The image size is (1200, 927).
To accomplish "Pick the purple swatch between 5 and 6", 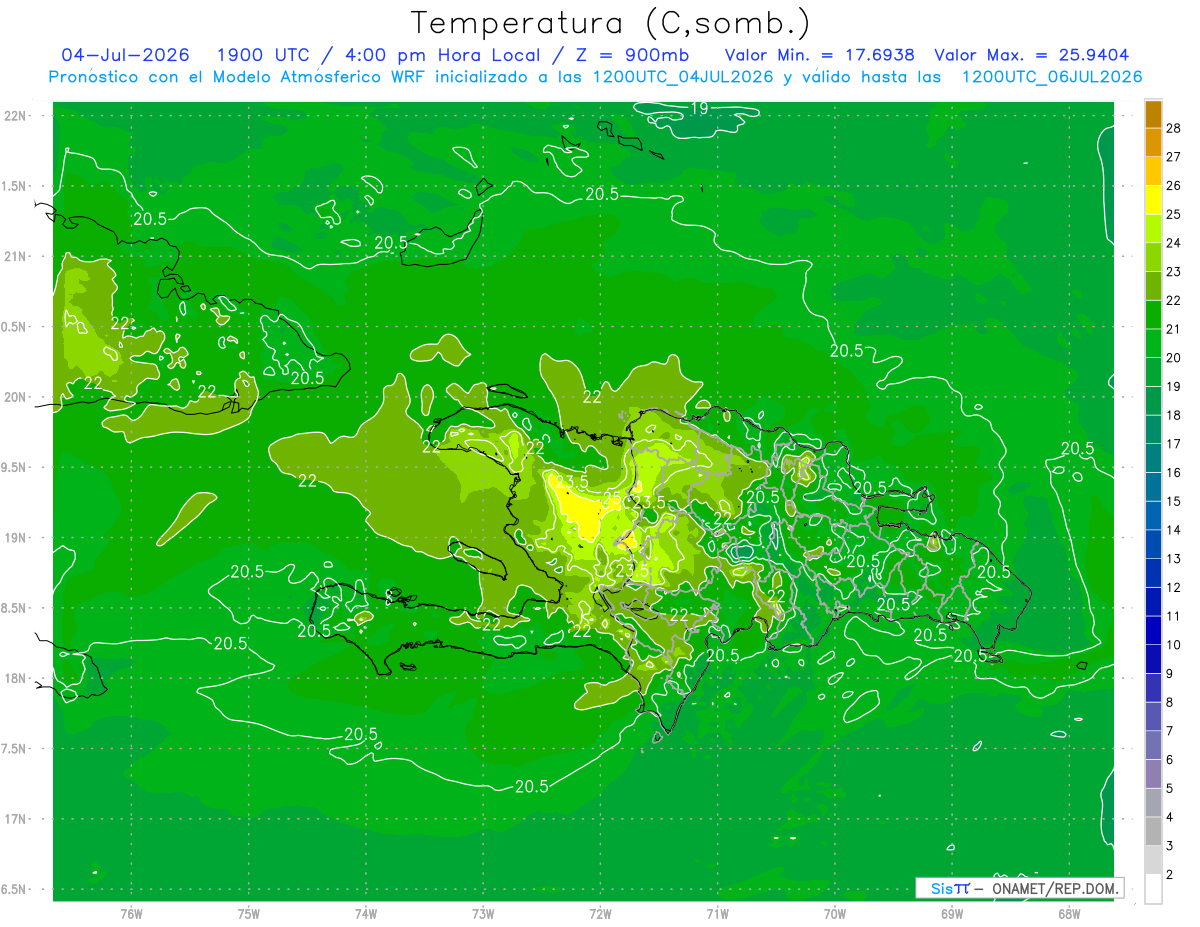I will click(x=1153, y=774).
